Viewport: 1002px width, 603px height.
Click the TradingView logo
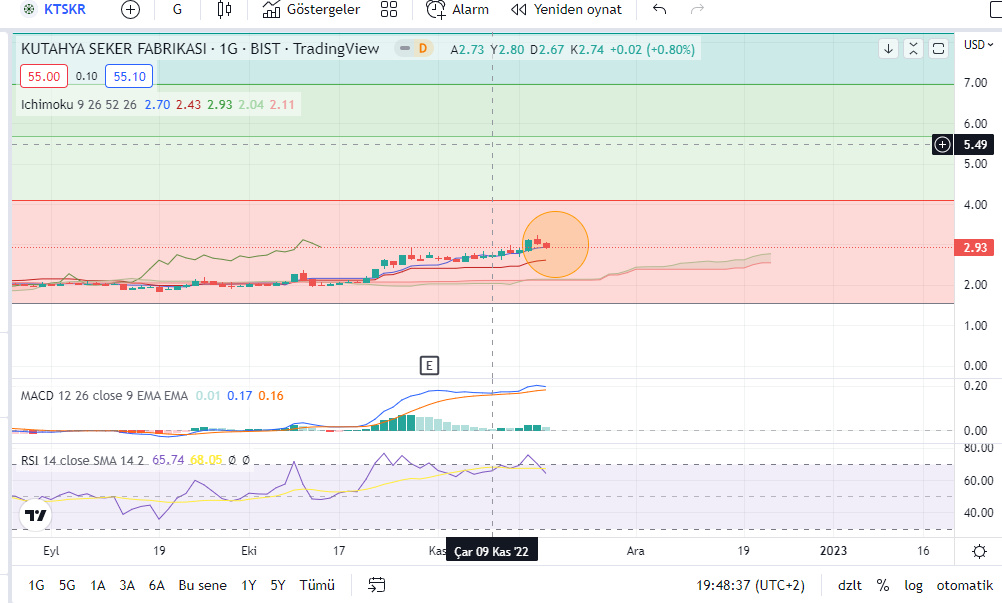click(35, 515)
